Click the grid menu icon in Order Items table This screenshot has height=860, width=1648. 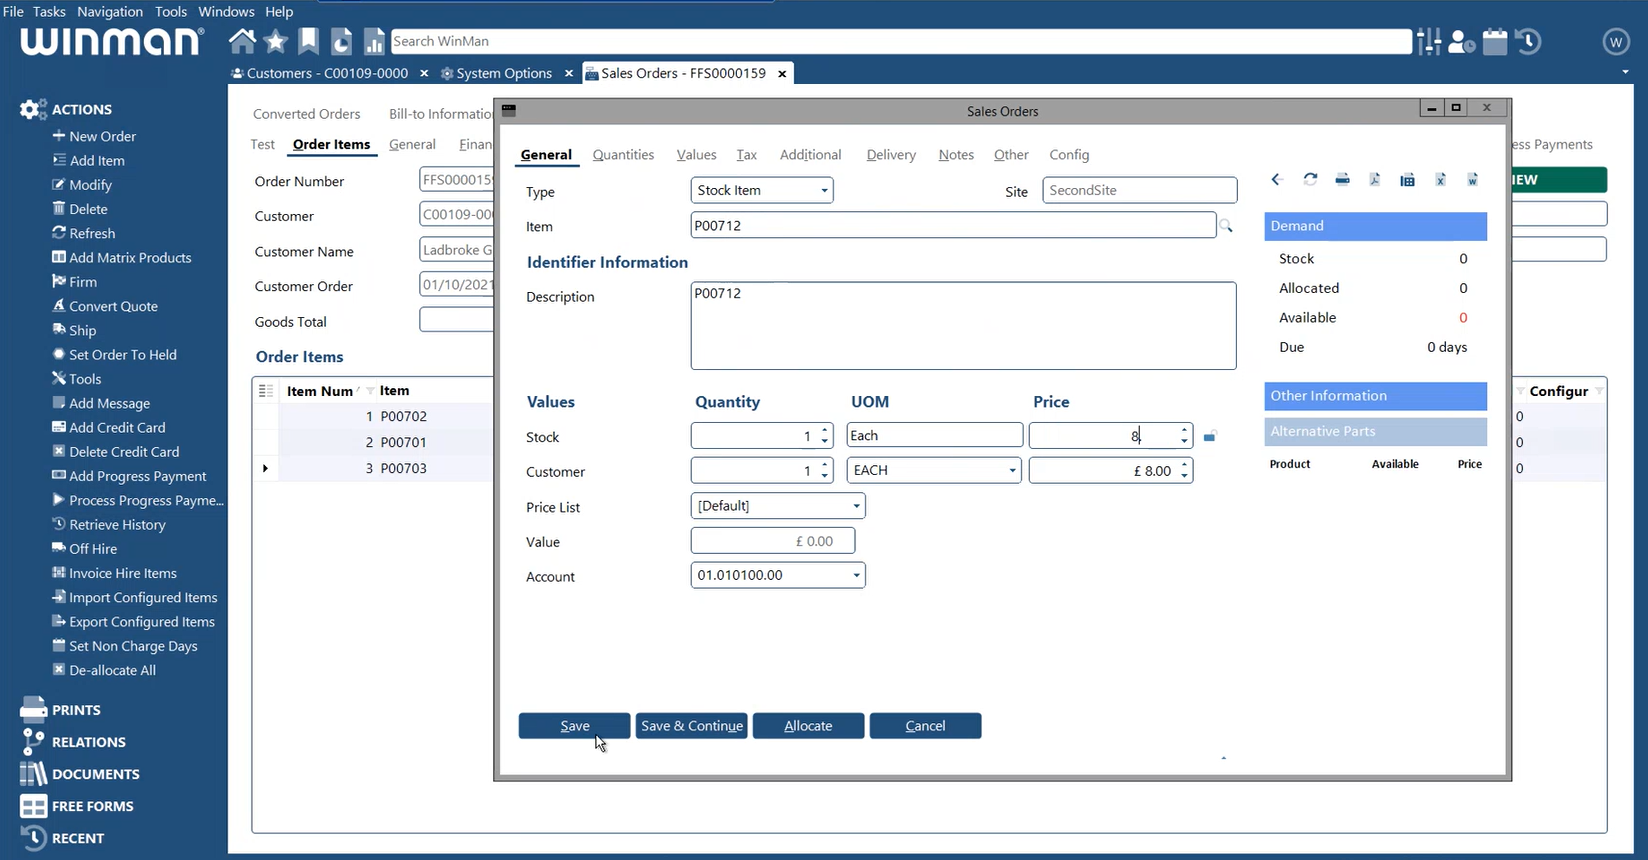[265, 391]
